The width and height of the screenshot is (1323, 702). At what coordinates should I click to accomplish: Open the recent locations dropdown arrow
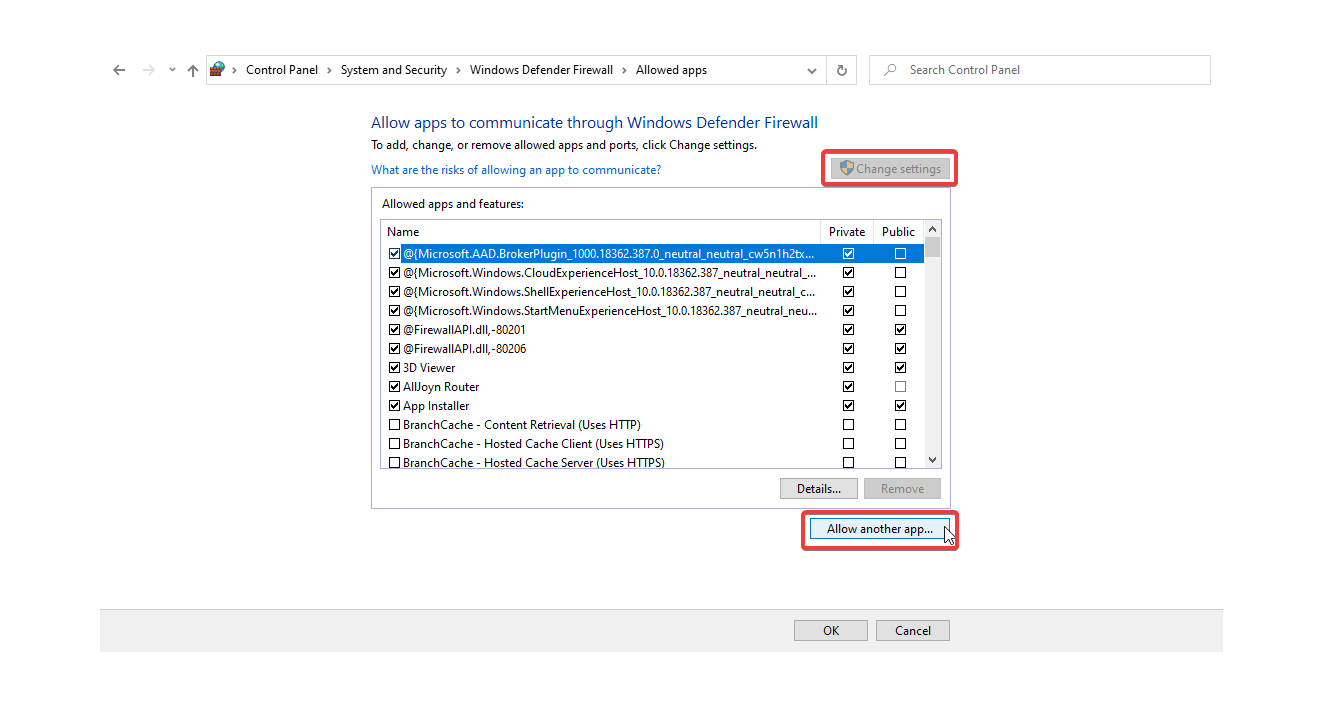tap(172, 70)
